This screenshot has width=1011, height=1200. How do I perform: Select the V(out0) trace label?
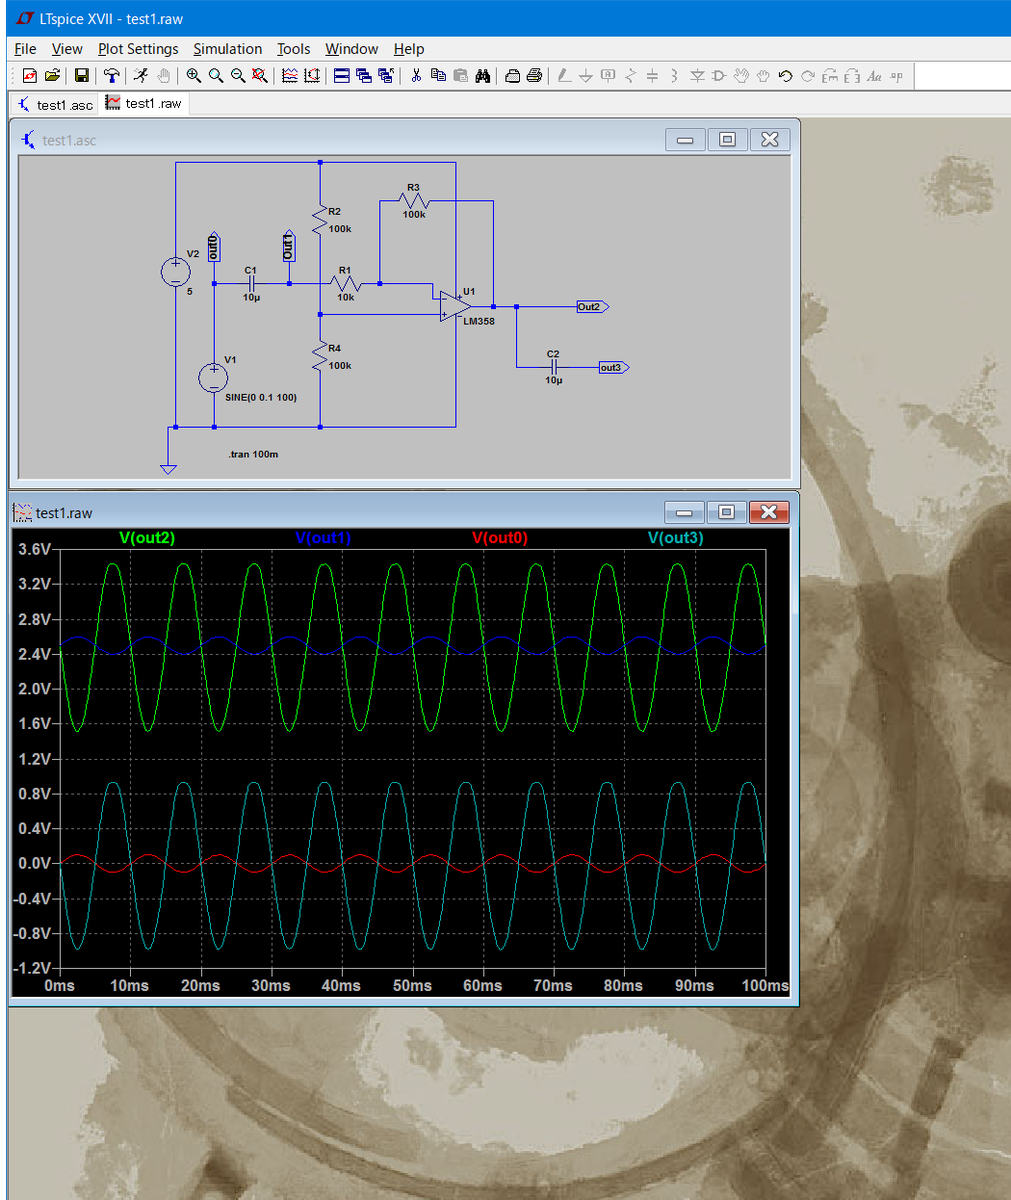500,538
